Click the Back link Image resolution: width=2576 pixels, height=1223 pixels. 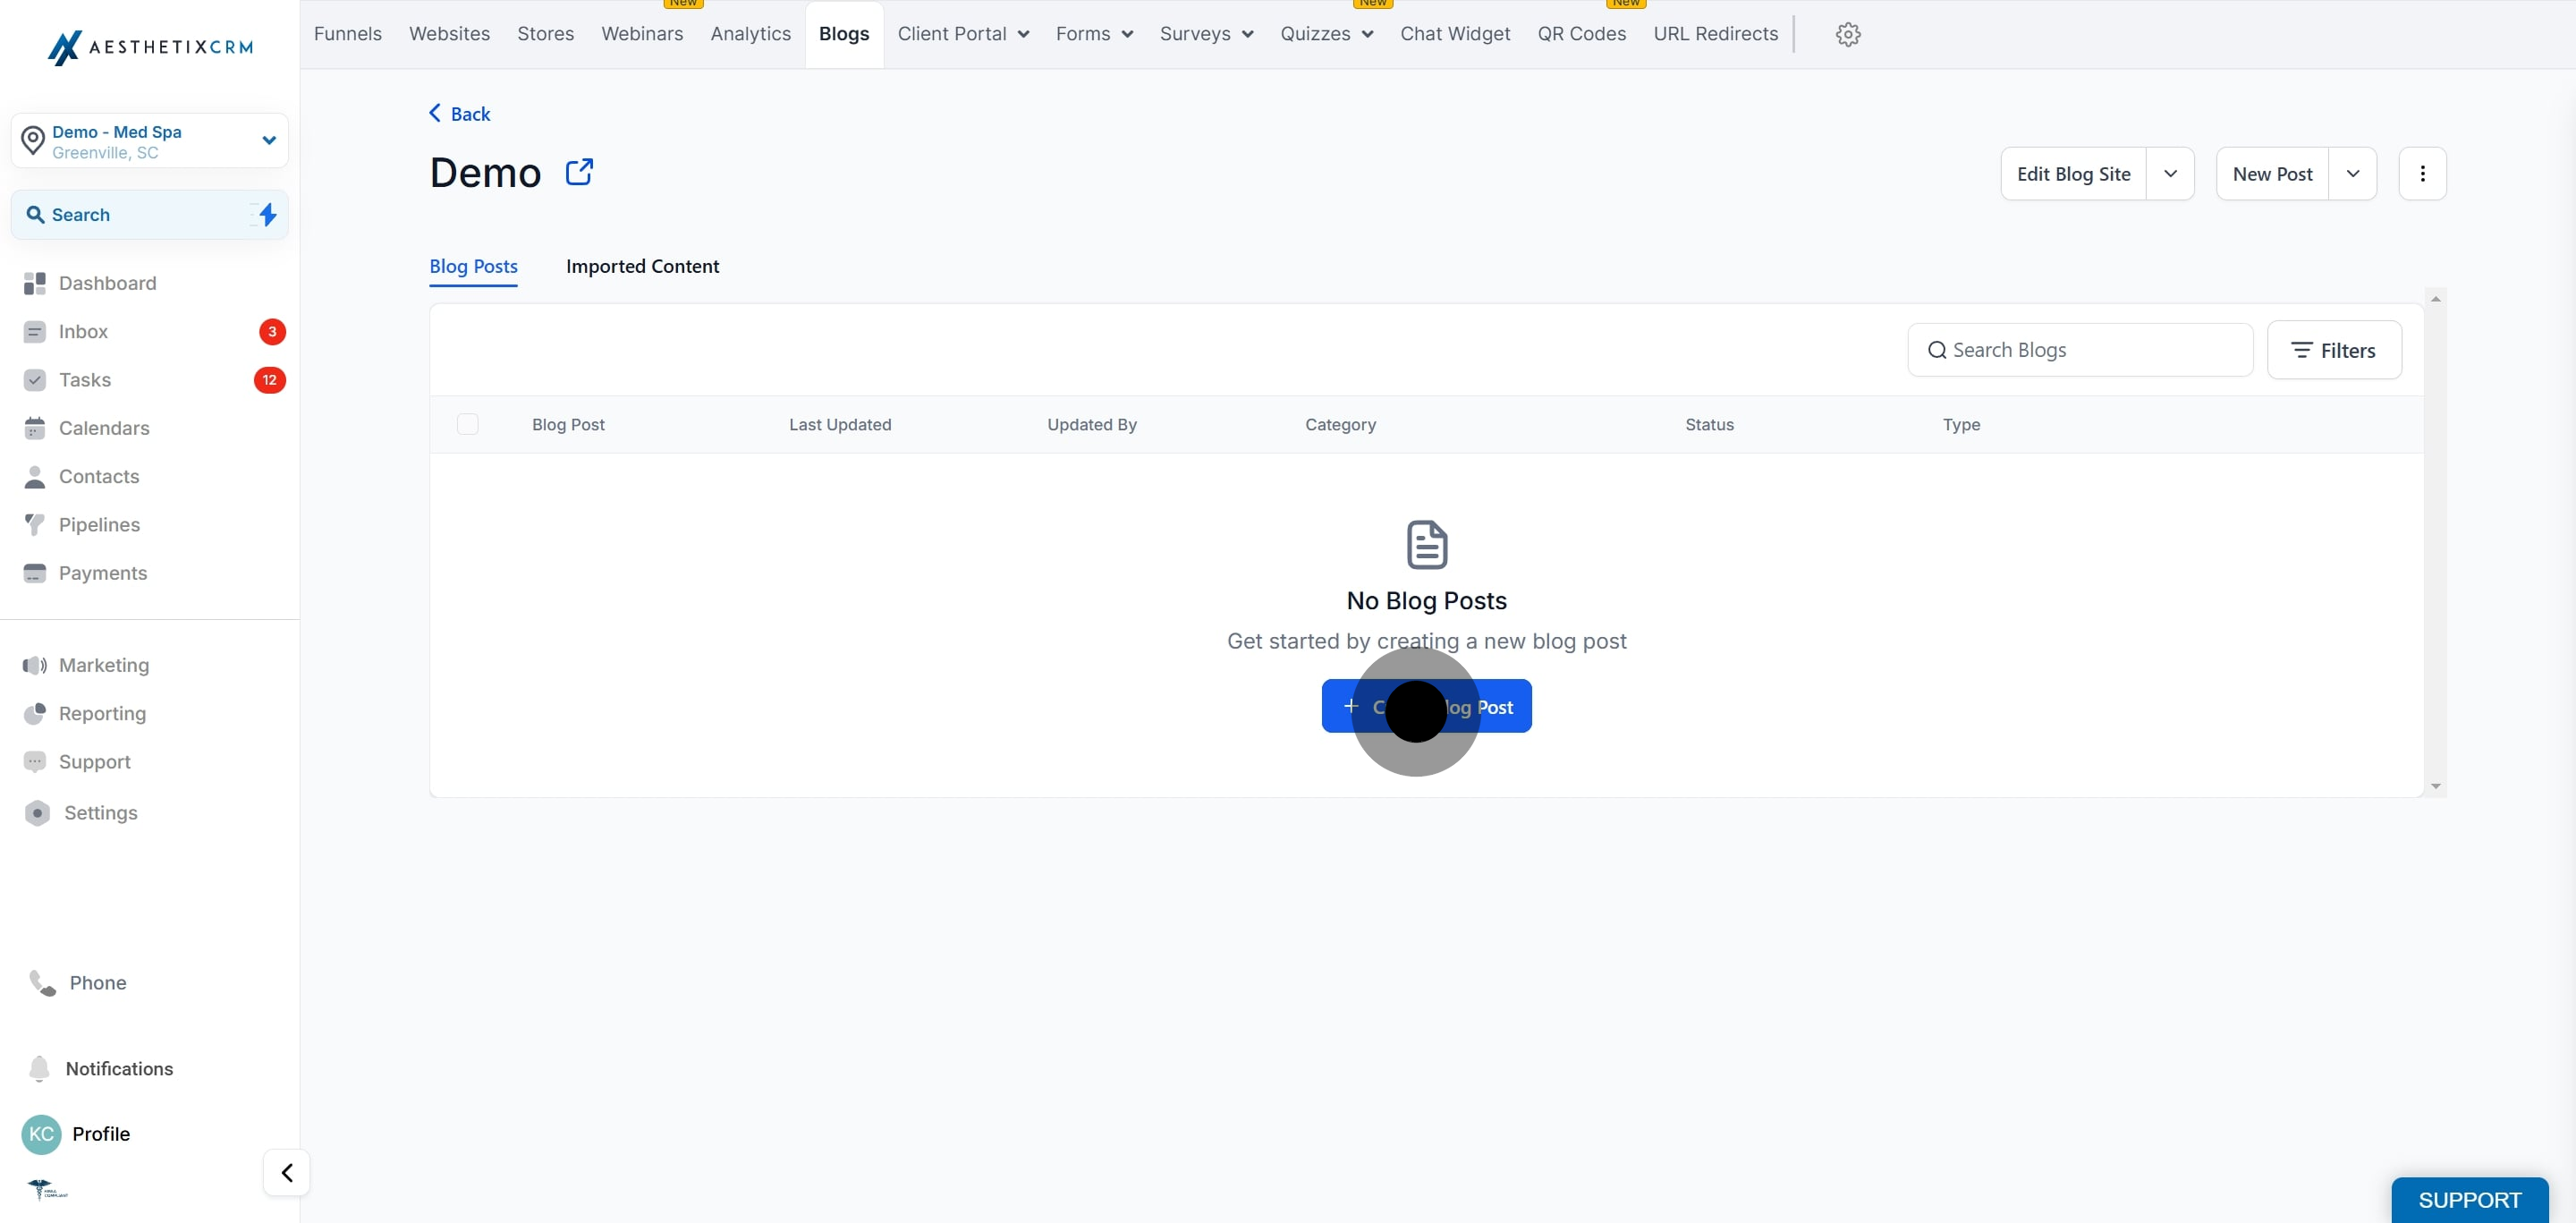pyautogui.click(x=459, y=114)
